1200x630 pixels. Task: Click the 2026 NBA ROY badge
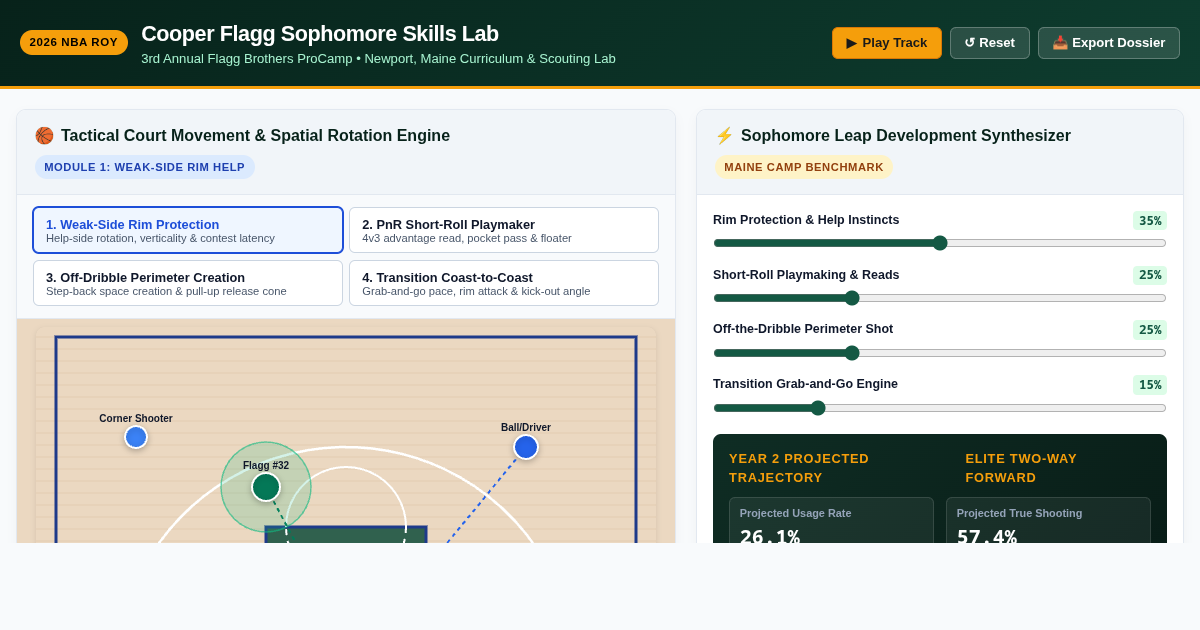pos(74,42)
